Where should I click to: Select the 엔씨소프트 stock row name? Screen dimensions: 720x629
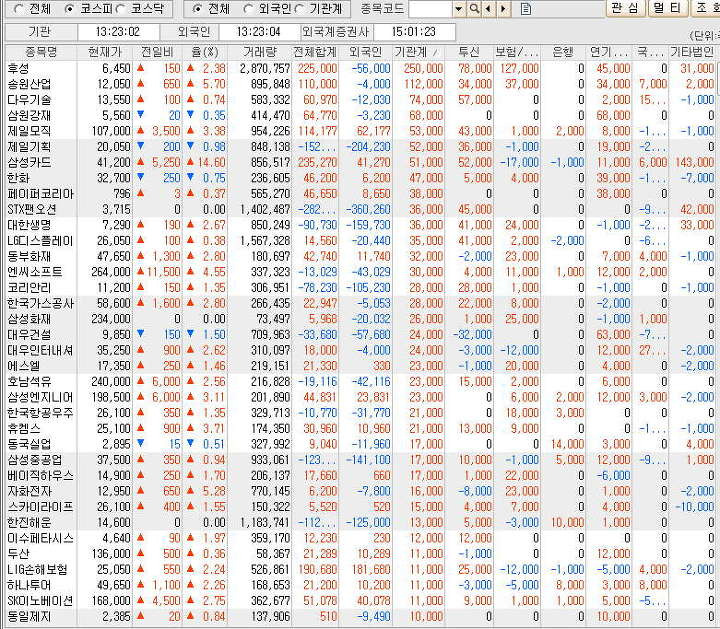point(35,272)
